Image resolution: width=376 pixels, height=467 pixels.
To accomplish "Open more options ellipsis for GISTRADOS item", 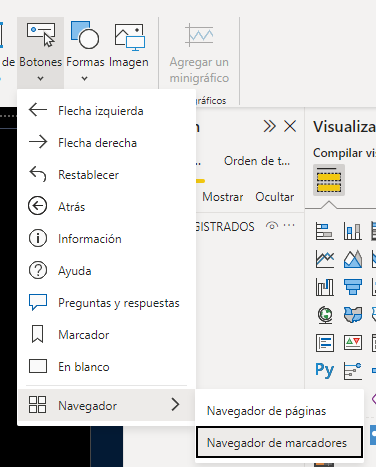I will (x=289, y=226).
